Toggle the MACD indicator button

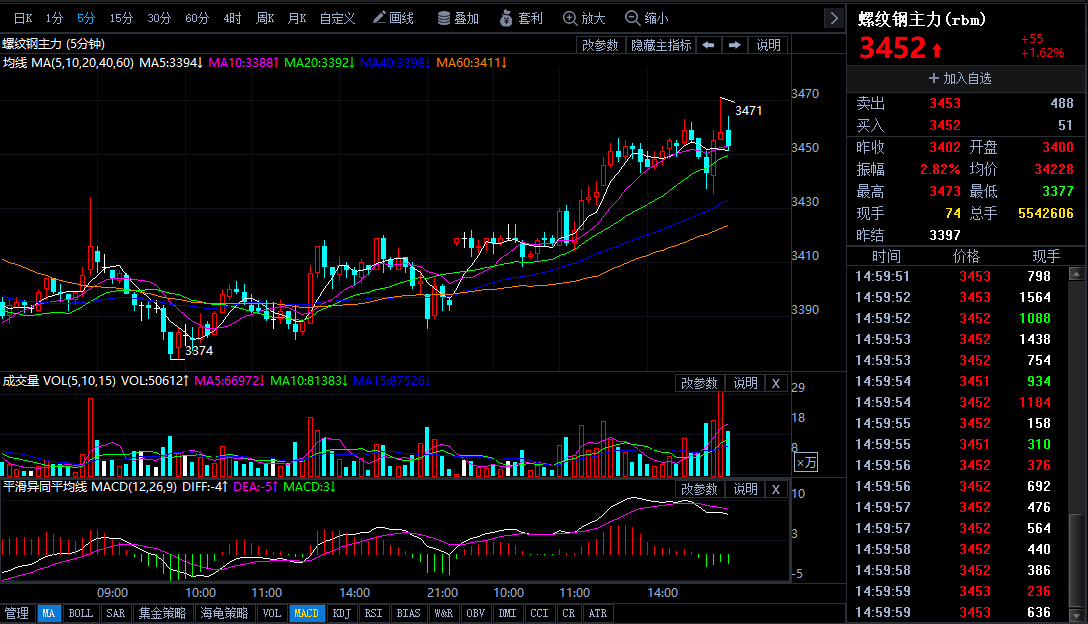305,613
